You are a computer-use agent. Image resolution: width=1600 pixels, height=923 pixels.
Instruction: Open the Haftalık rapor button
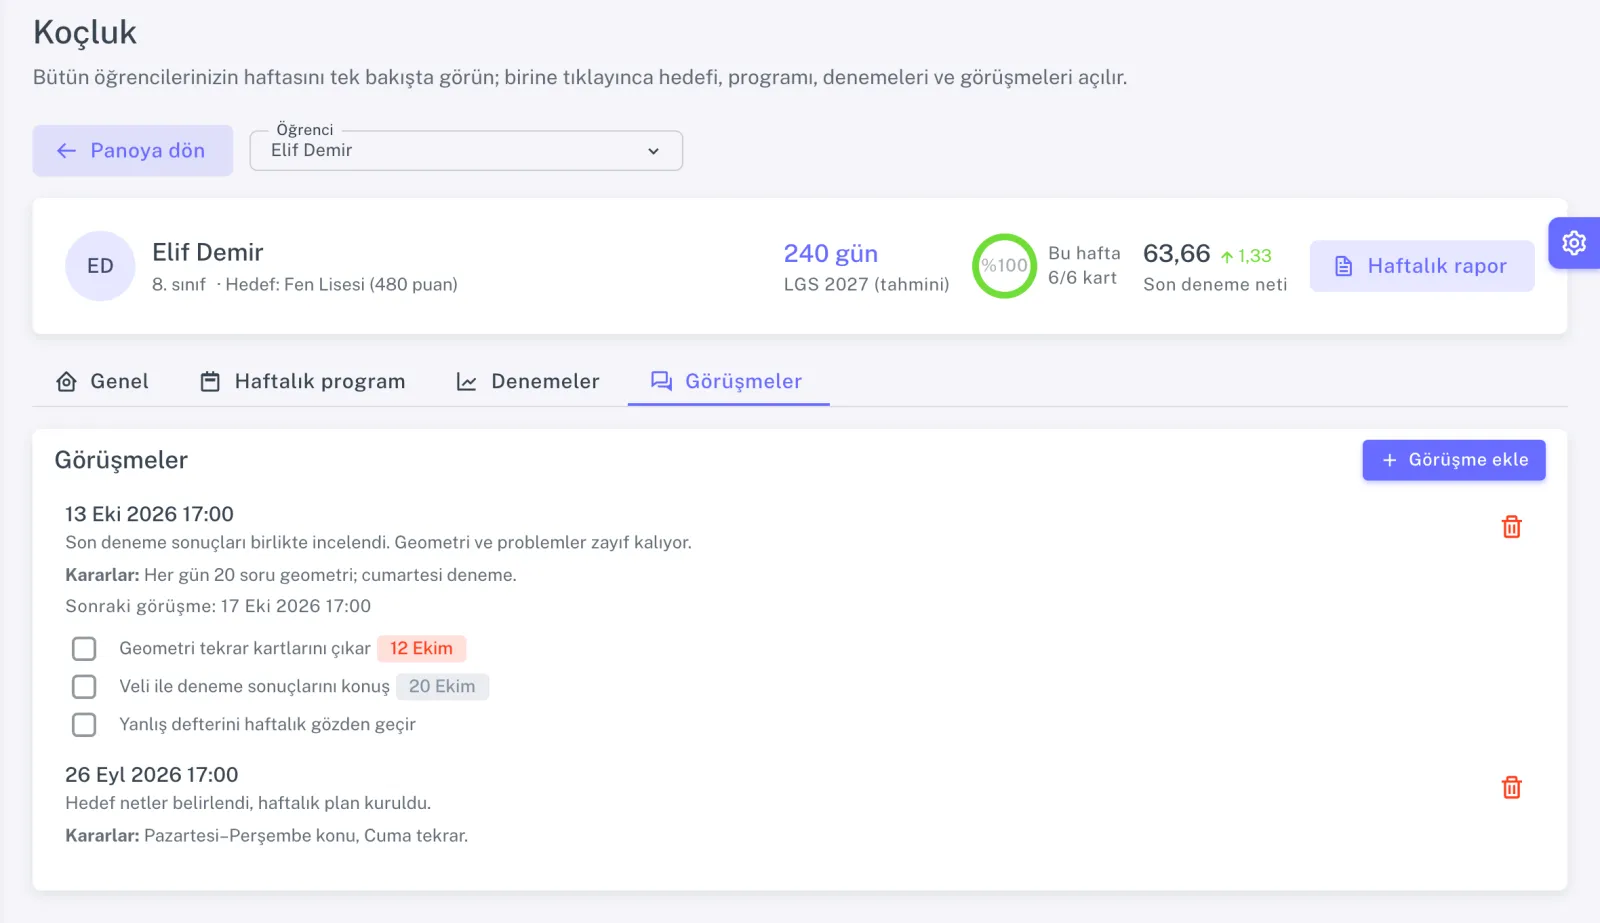[1422, 266]
